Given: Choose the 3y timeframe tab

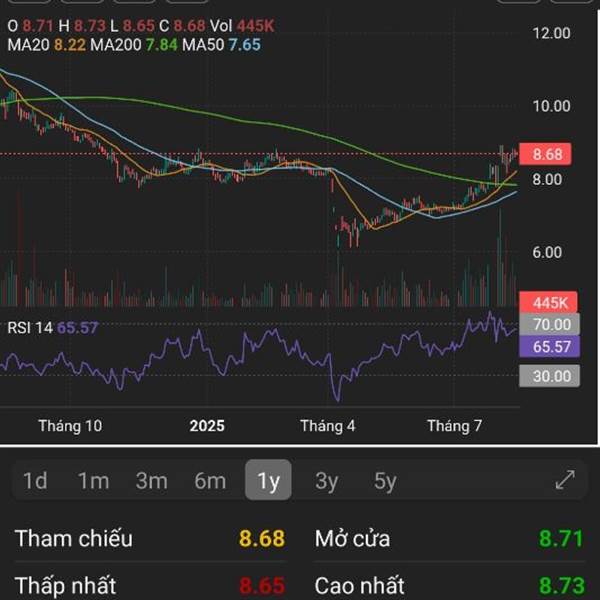Looking at the screenshot, I should 327,481.
